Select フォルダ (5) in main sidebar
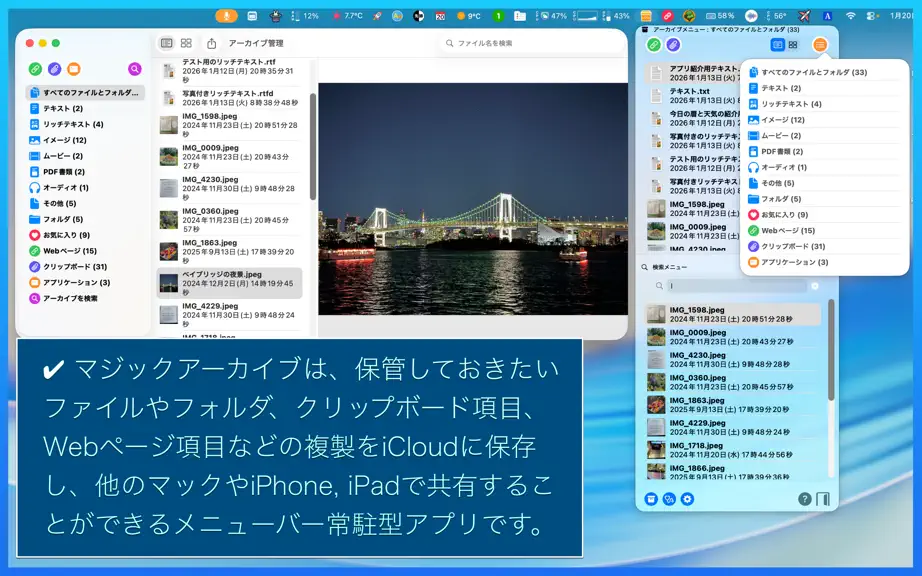This screenshot has width=922, height=576. [x=85, y=219]
